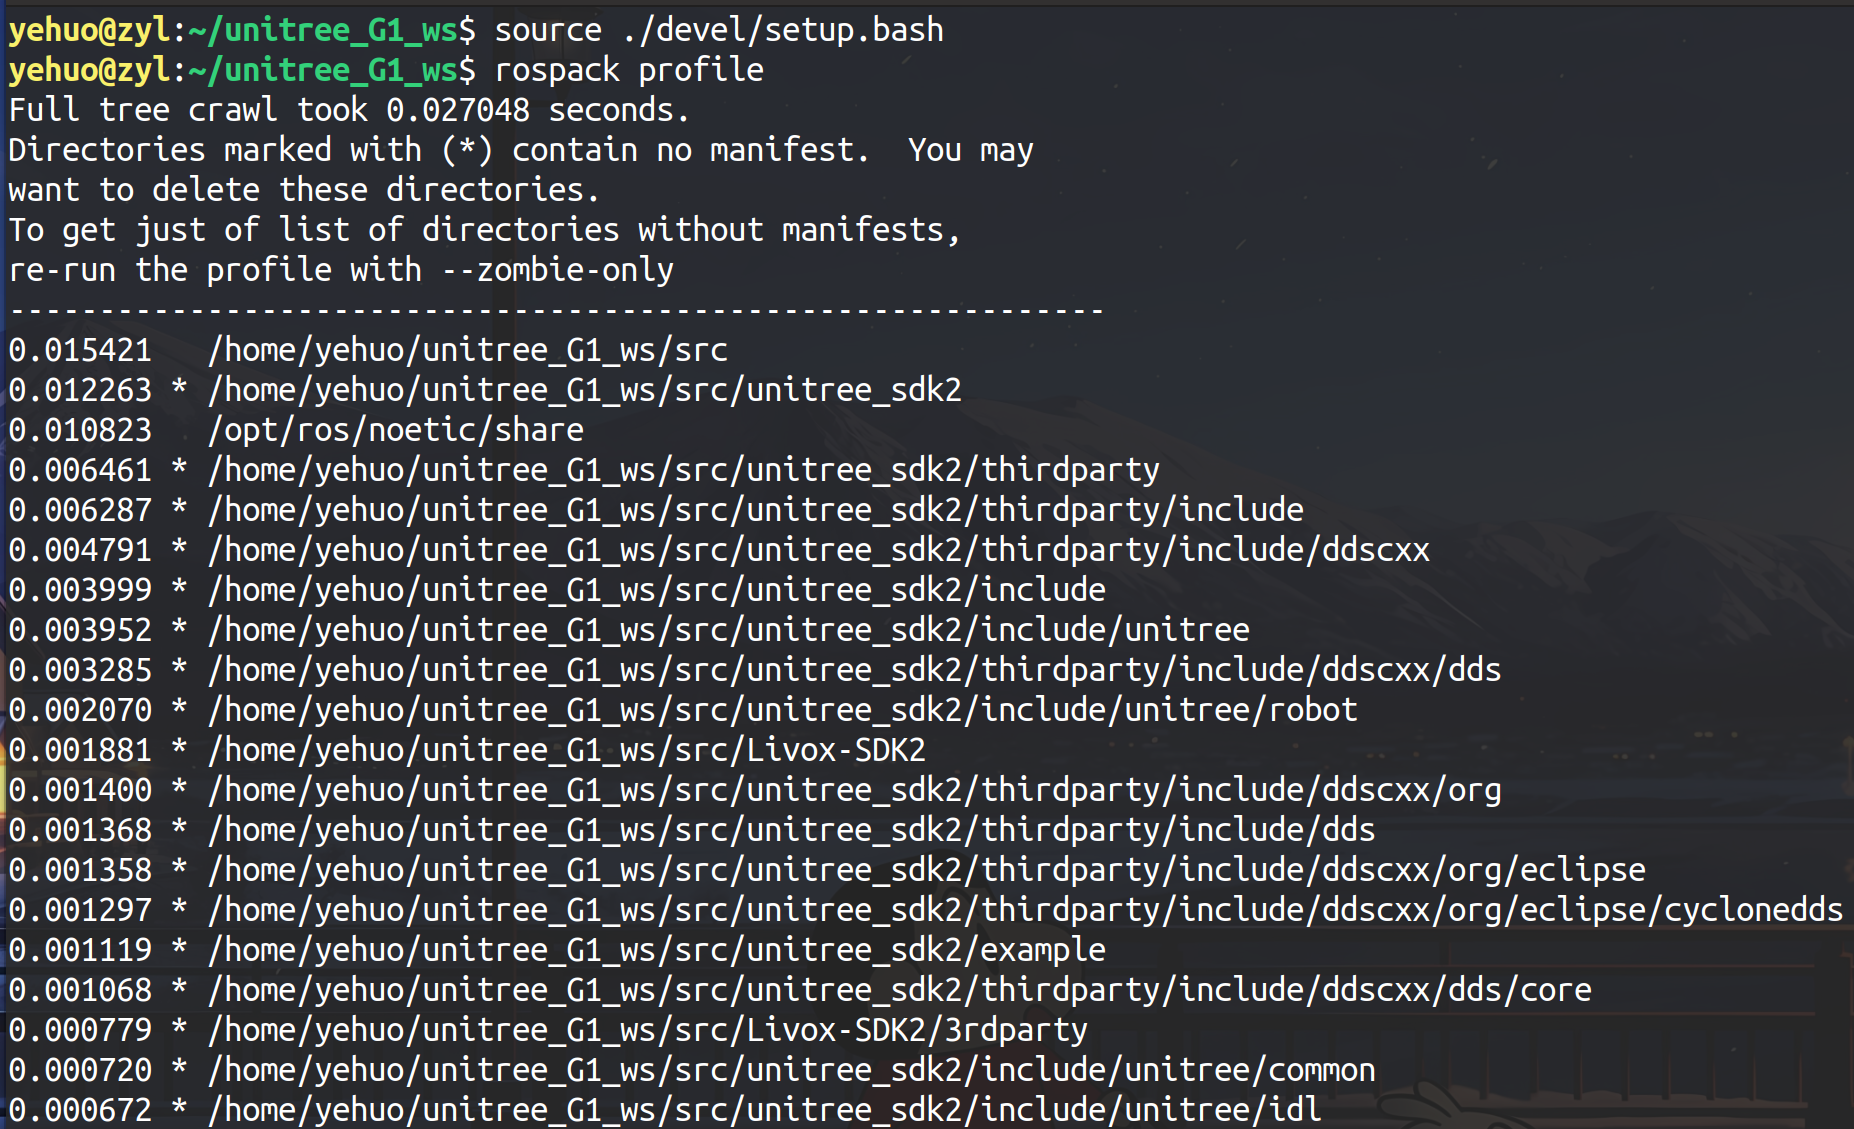The height and width of the screenshot is (1129, 1854).
Task: Click the path ending in 'thirdparty/include/ddscxx'
Action: click(819, 550)
